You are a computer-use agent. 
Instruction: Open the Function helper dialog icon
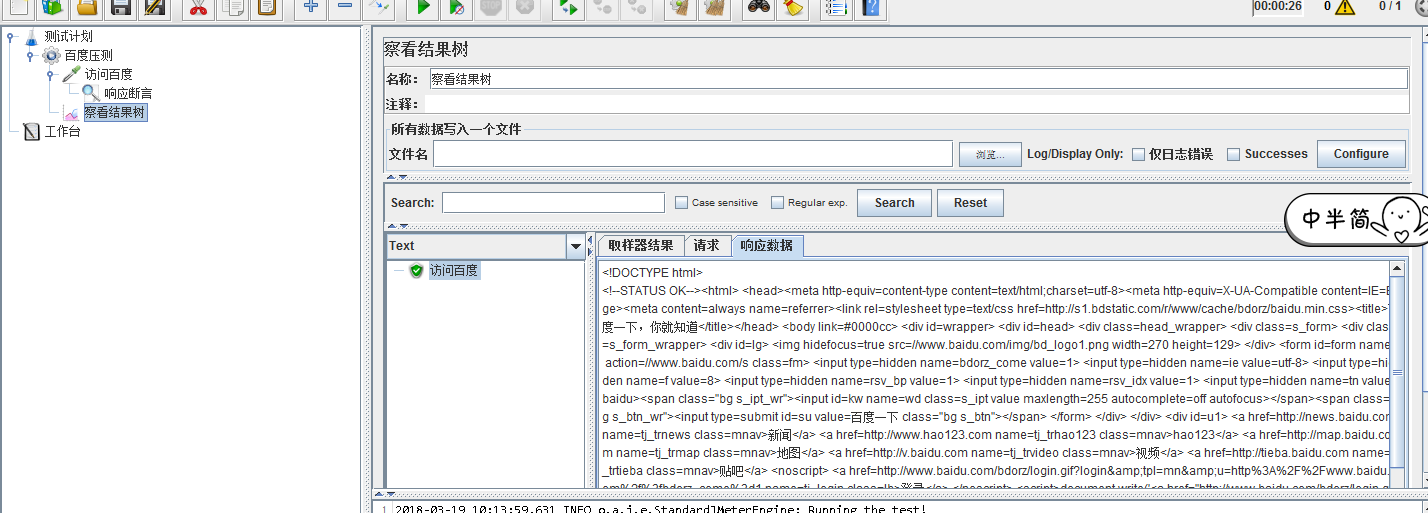tap(836, 8)
